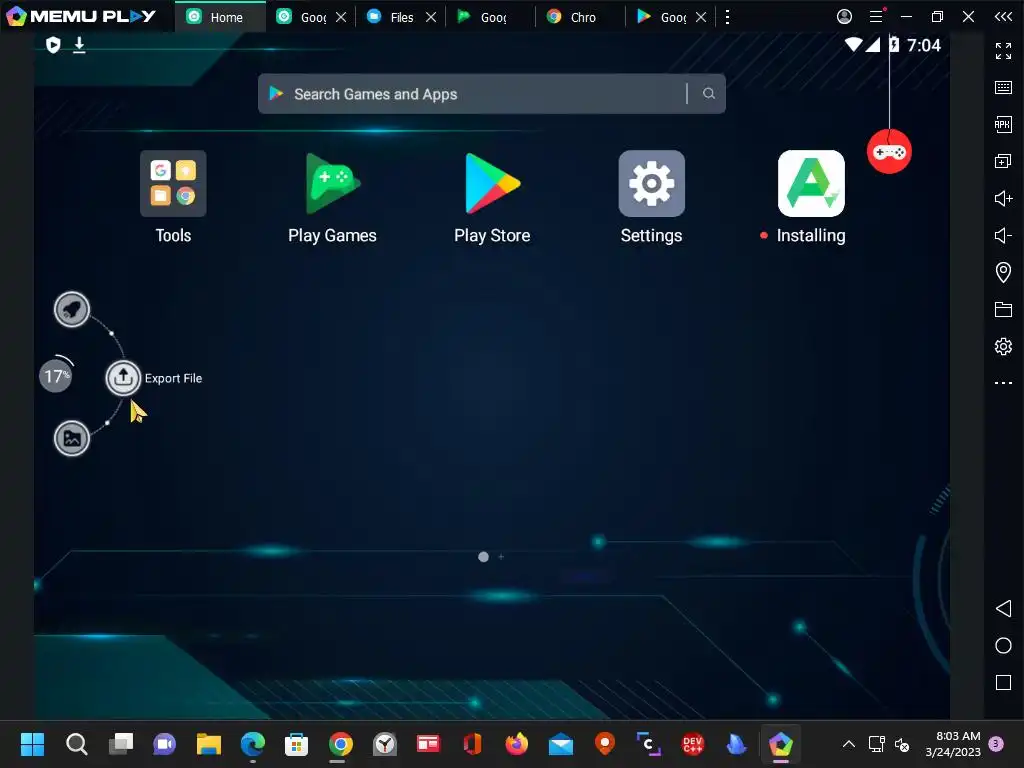Click the home screen page indicator dot
Image resolution: width=1024 pixels, height=768 pixels.
[x=483, y=556]
